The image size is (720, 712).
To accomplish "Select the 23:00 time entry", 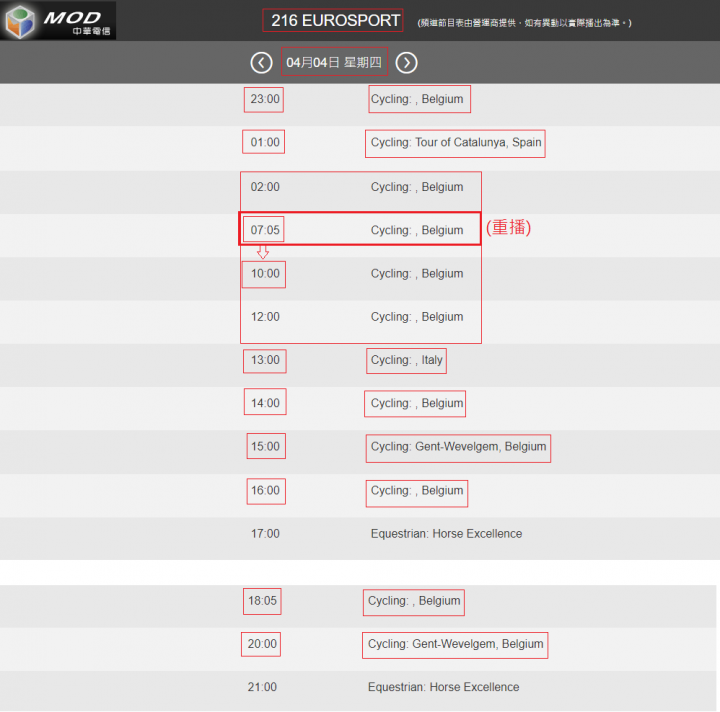I will click(265, 99).
